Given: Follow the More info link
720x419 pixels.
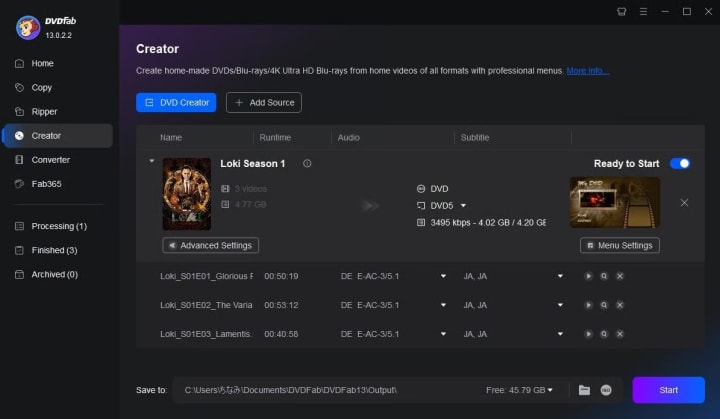Looking at the screenshot, I should pos(587,71).
